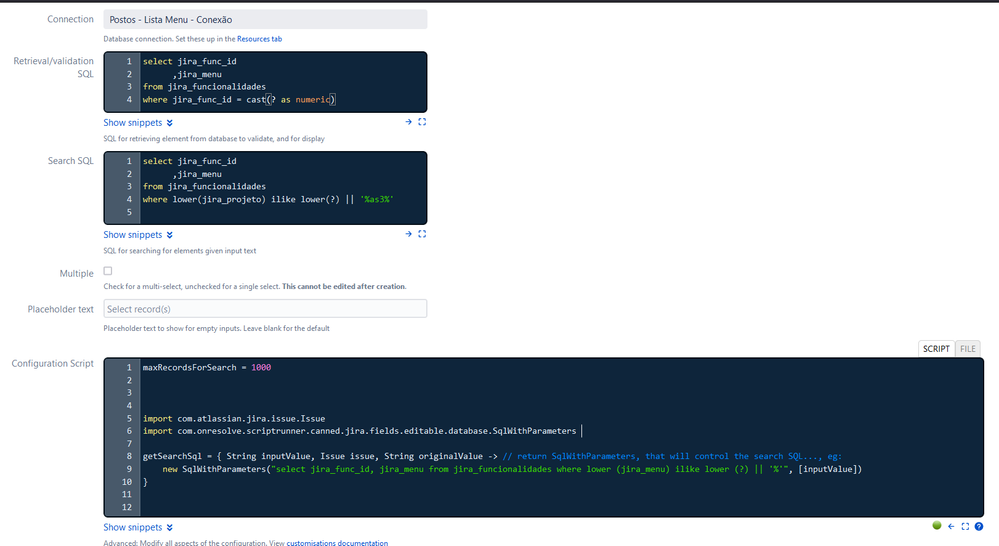
Task: Click the 'where lower(jira_projeto) ilike' line in Search SQL
Action: [x=268, y=199]
